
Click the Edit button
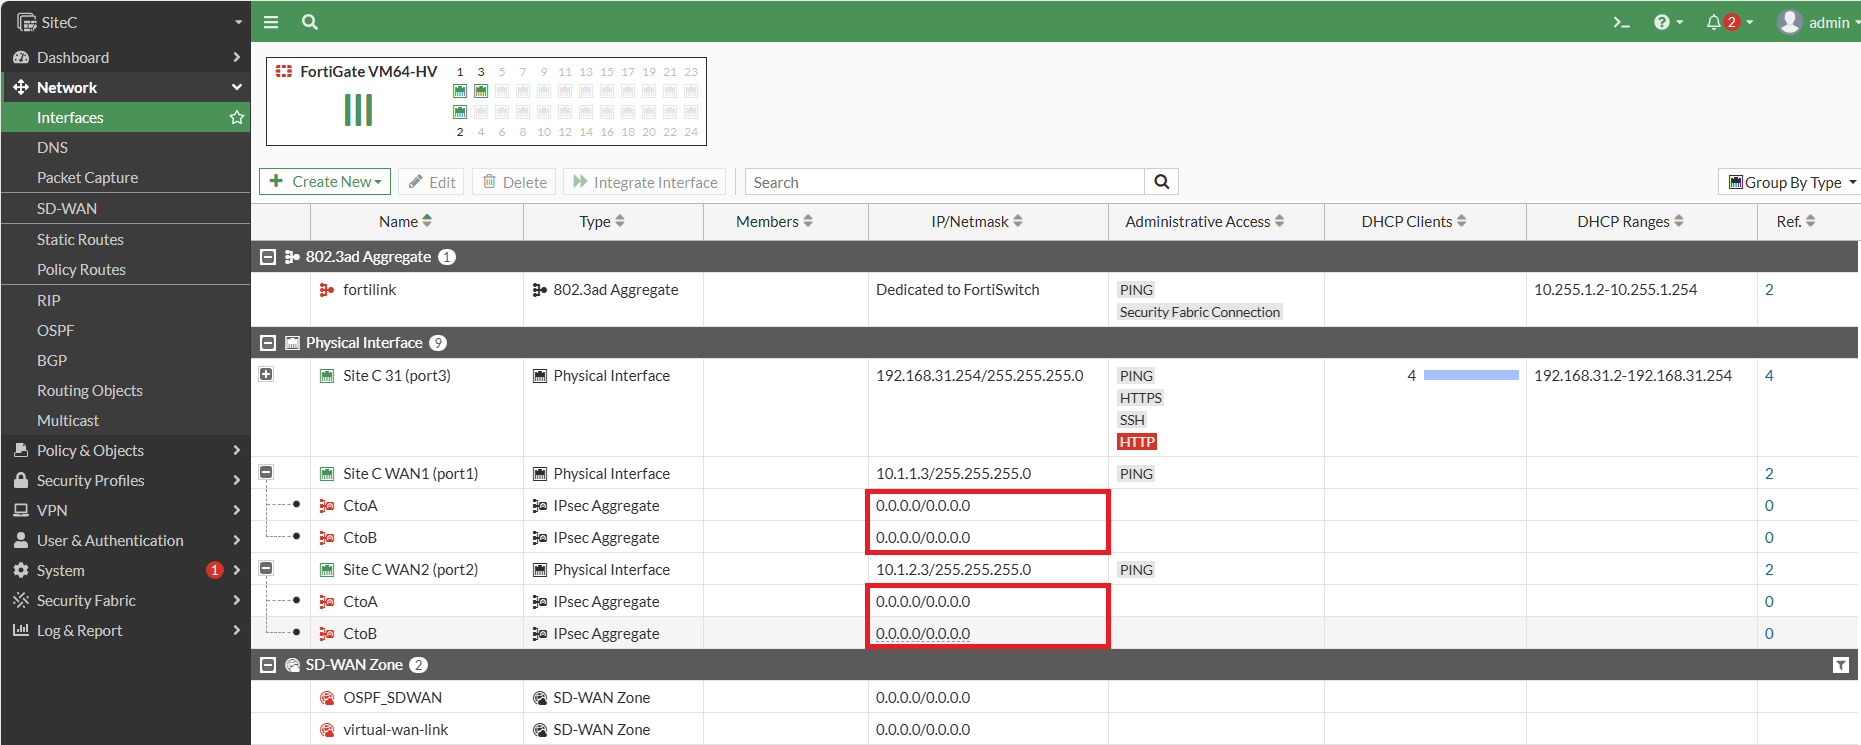pyautogui.click(x=432, y=182)
